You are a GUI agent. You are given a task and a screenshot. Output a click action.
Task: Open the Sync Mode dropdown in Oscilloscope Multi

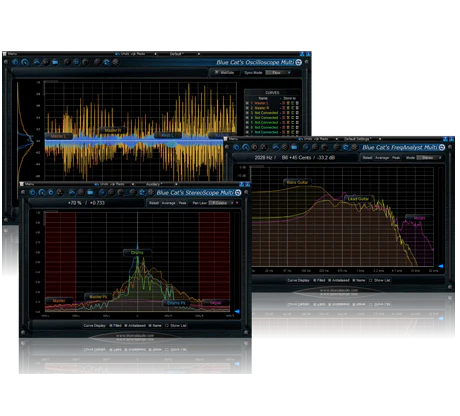(278, 73)
